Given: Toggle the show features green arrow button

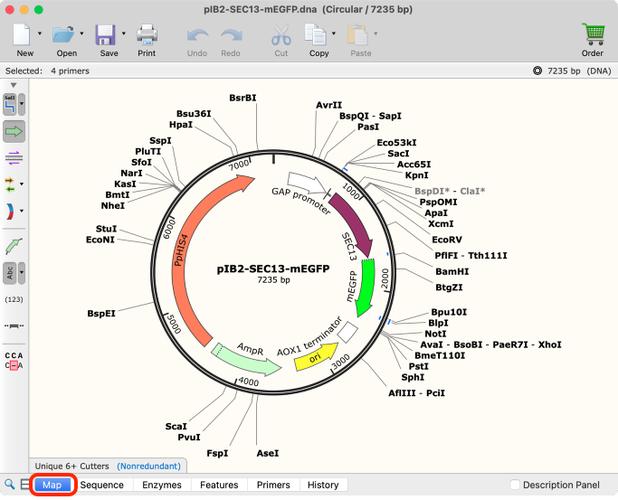Looking at the screenshot, I should 14,131.
